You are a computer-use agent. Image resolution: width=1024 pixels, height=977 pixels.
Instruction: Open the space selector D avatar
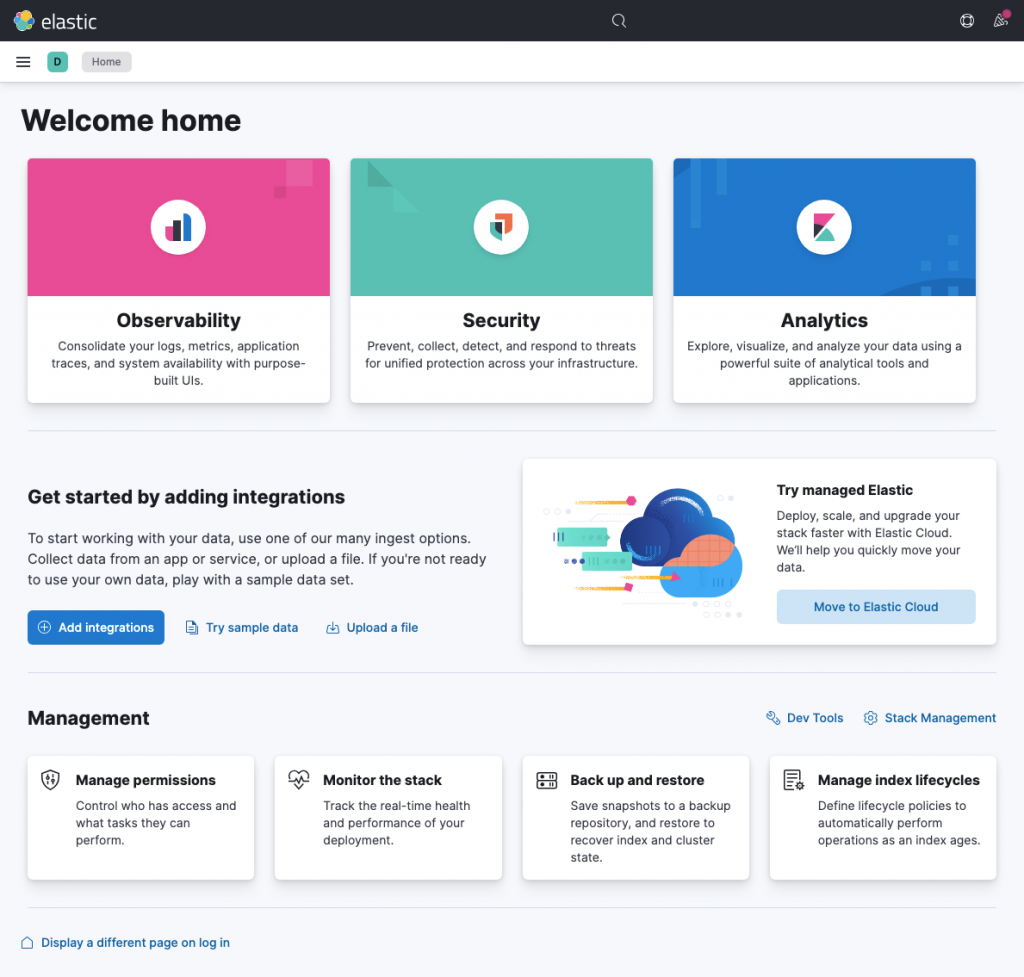pos(57,62)
